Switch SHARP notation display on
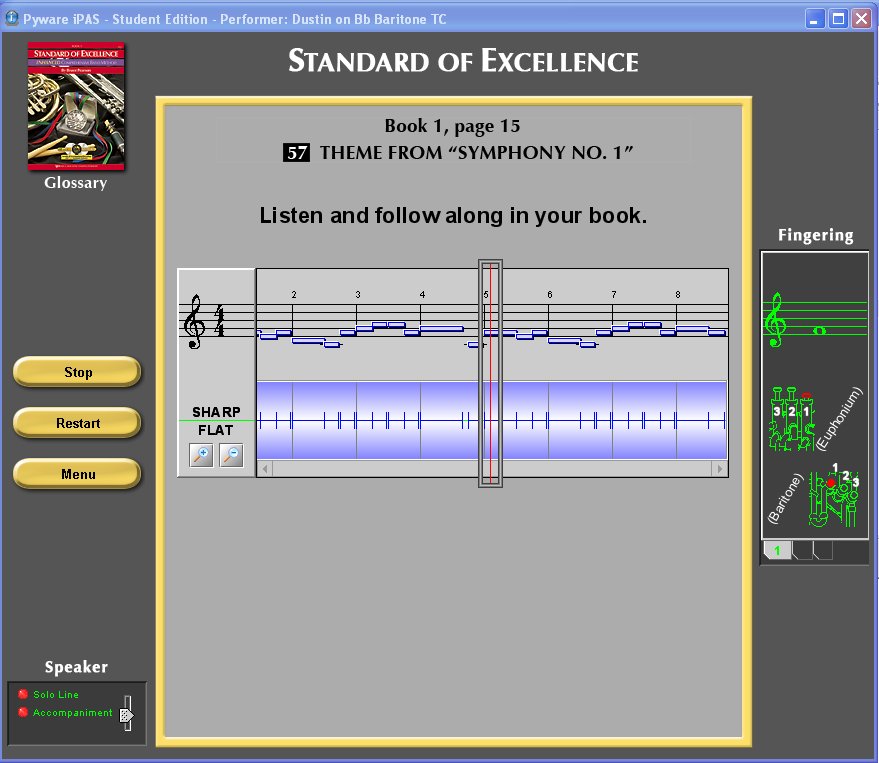The height and width of the screenshot is (763, 879). click(x=214, y=410)
